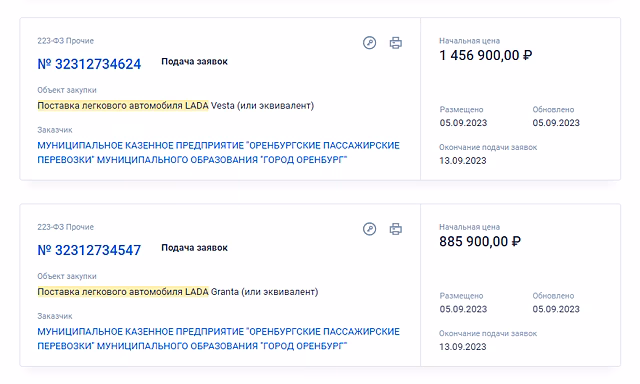
Task: Print the LADA Granta purchase card
Action: [396, 229]
